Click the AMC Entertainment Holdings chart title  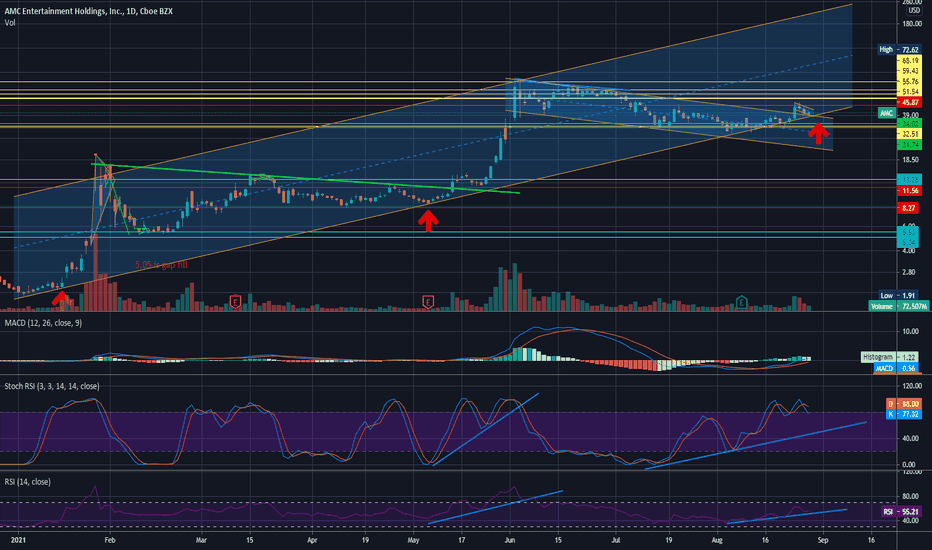[89, 11]
